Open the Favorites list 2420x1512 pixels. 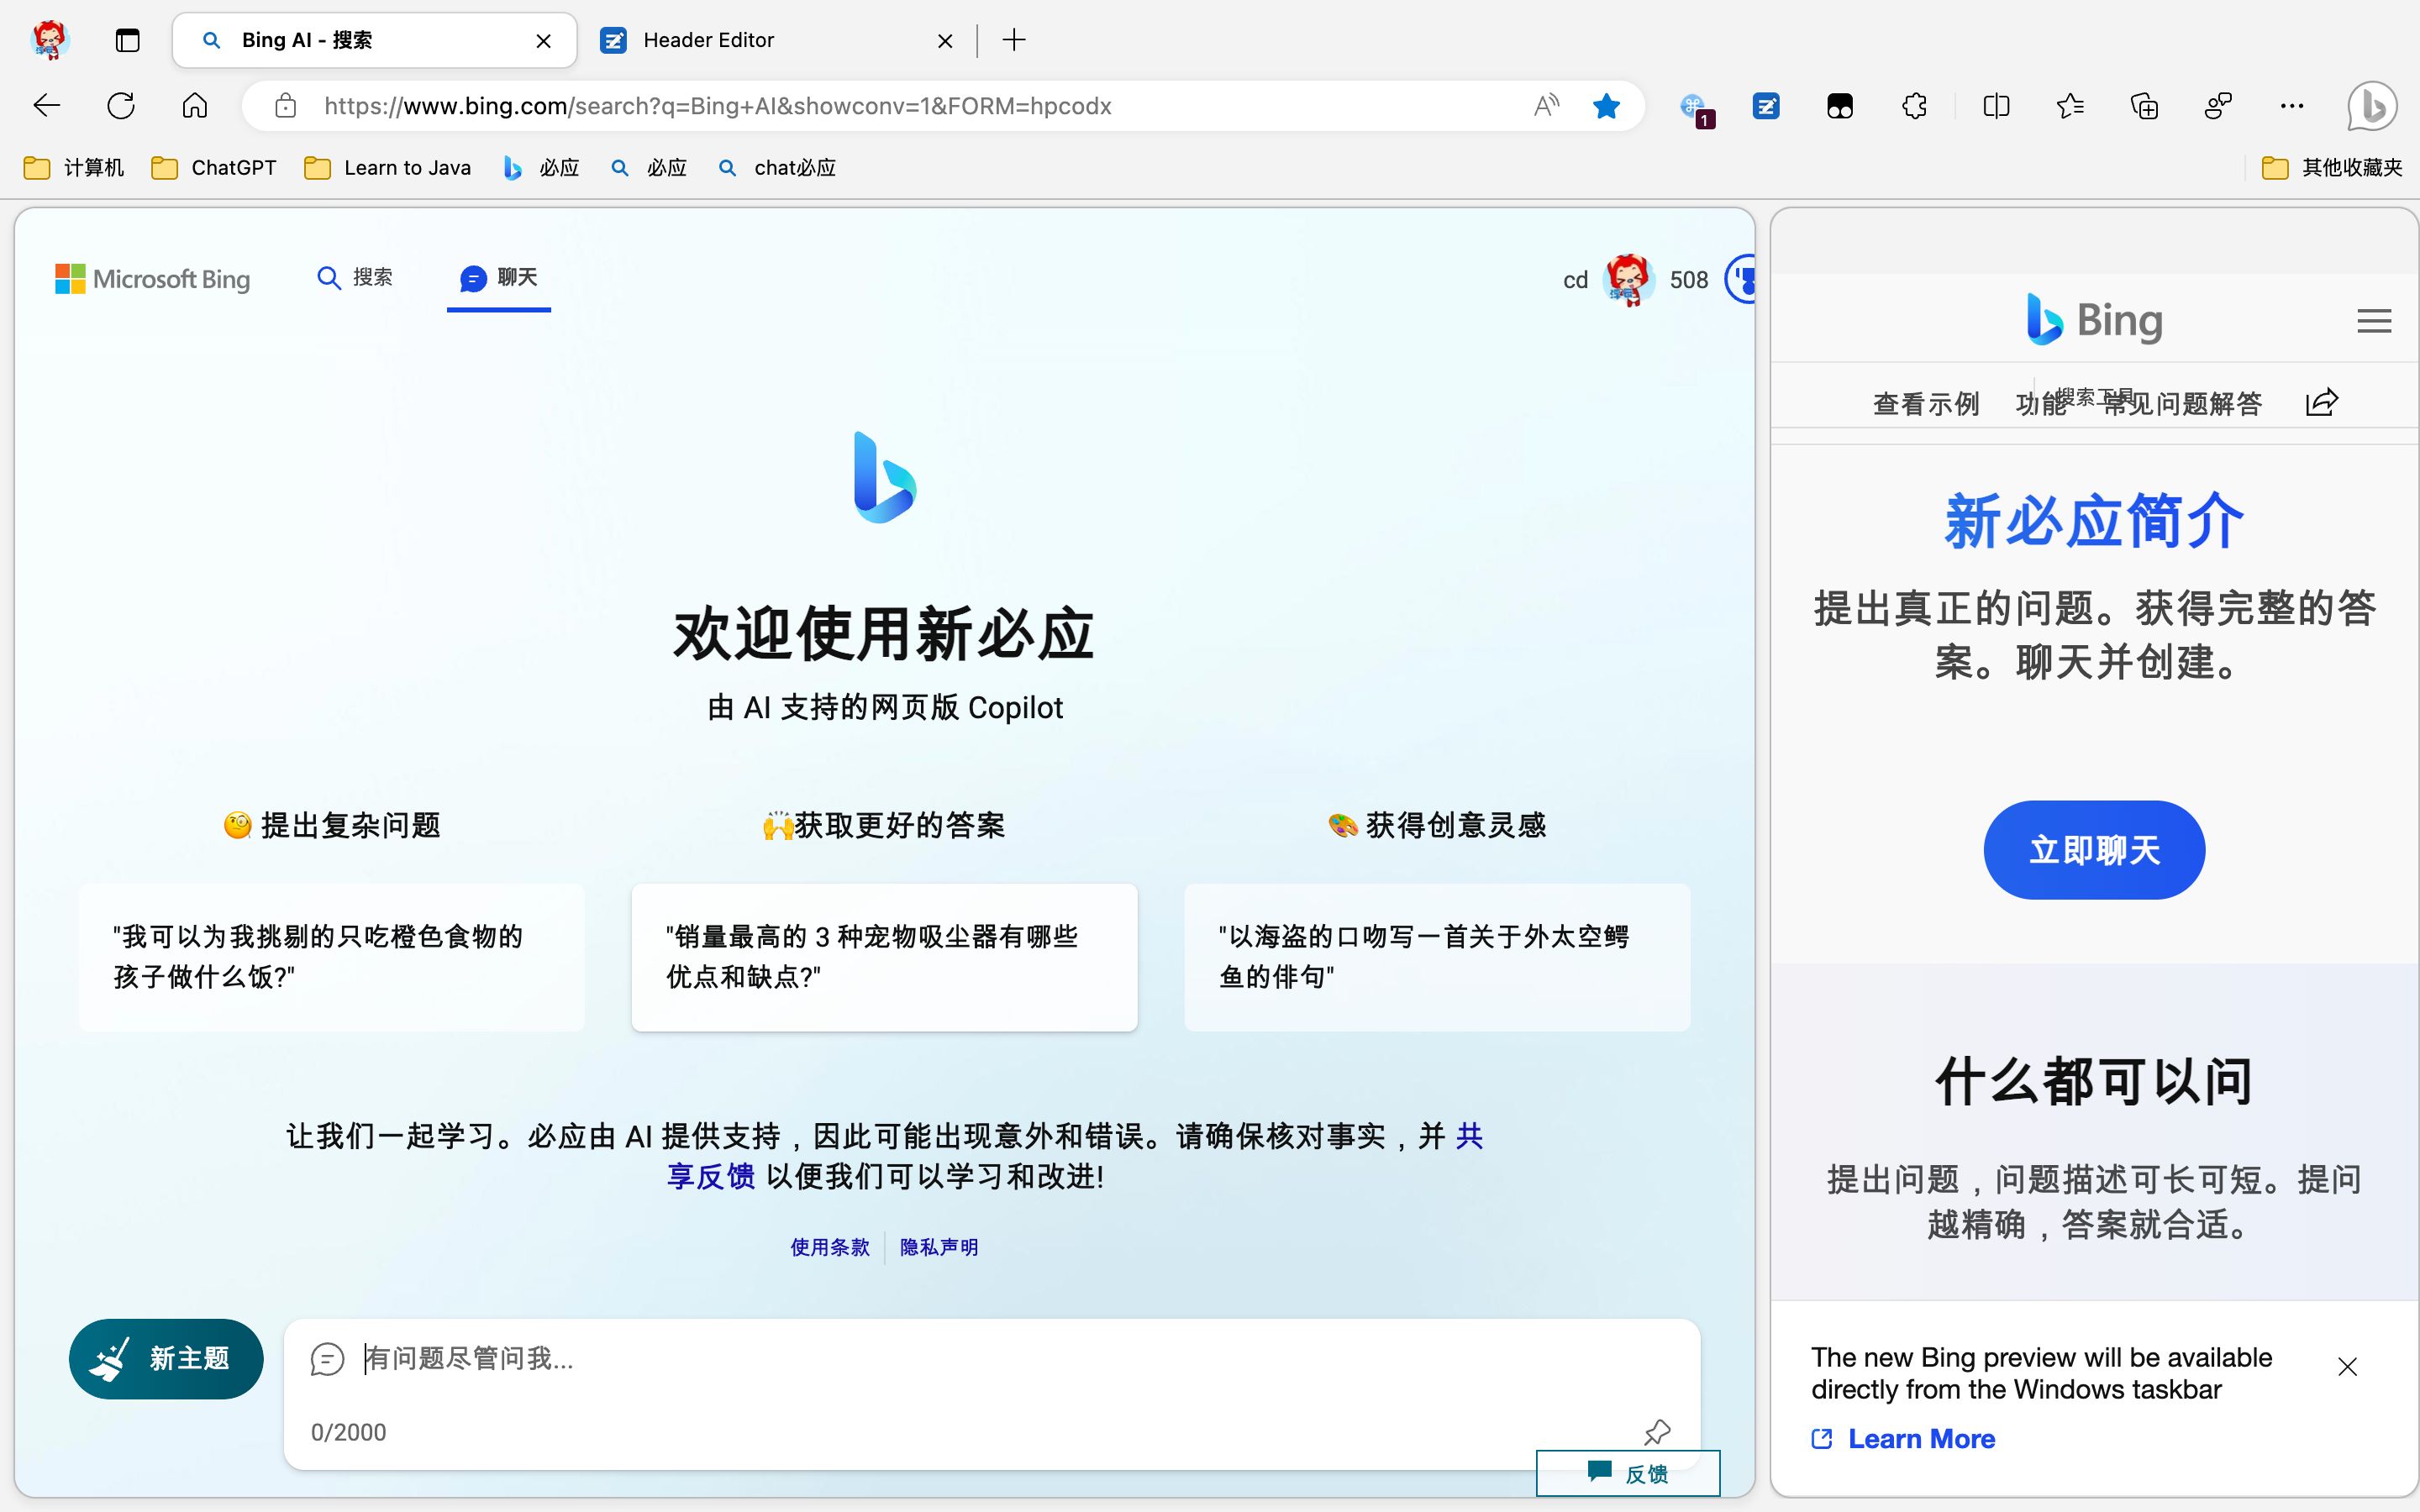click(2070, 105)
